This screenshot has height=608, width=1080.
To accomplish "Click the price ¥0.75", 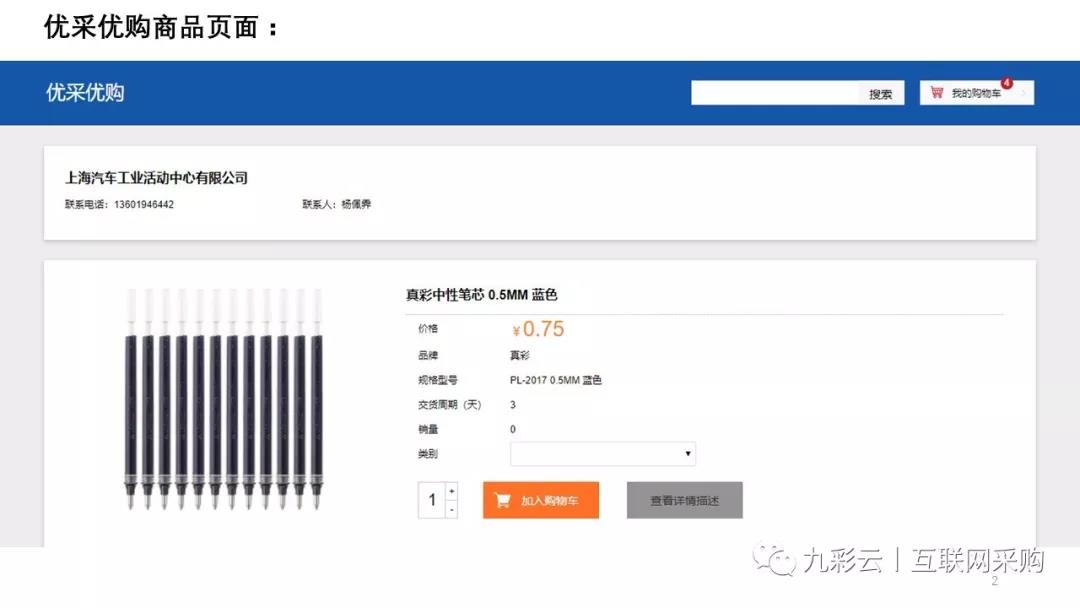I will 538,329.
